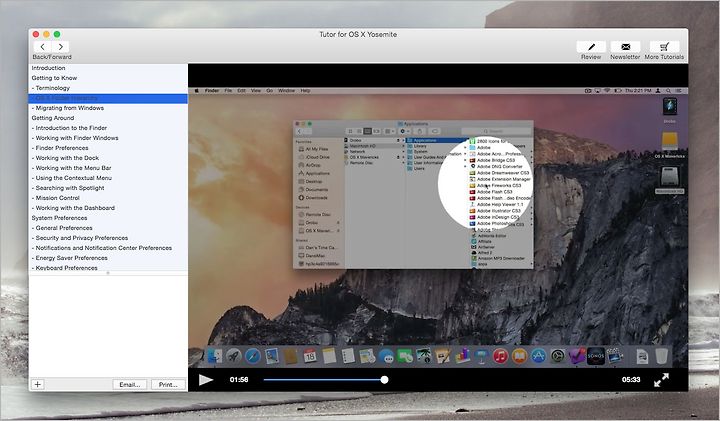
Task: Open Security and Privacy Preferences lesson
Action: click(108, 238)
